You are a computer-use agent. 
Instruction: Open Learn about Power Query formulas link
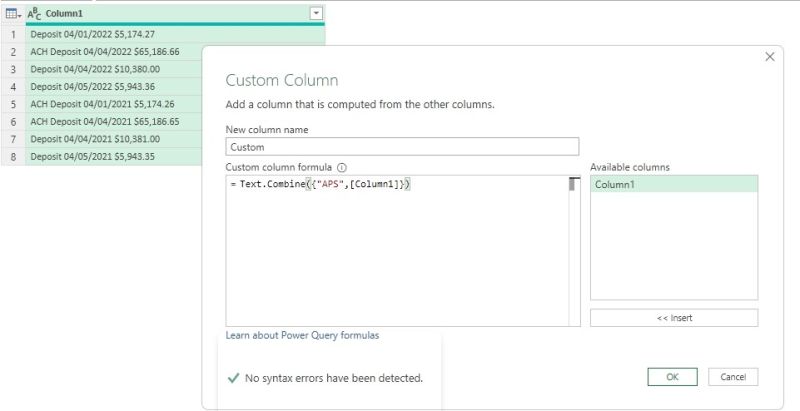(x=302, y=335)
